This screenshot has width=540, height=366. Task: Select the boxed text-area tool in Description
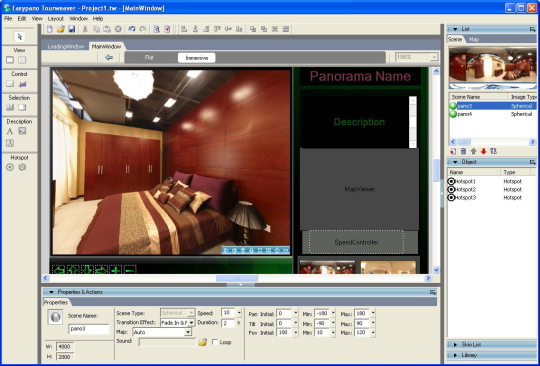(10, 143)
